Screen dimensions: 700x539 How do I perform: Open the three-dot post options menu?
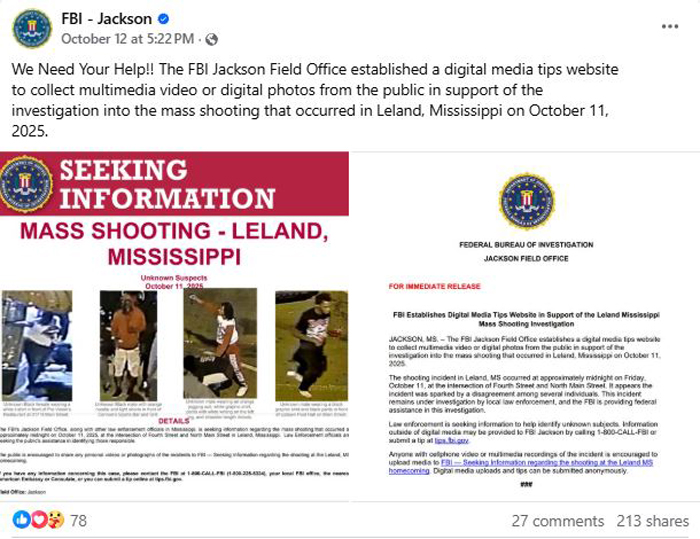pos(670,27)
